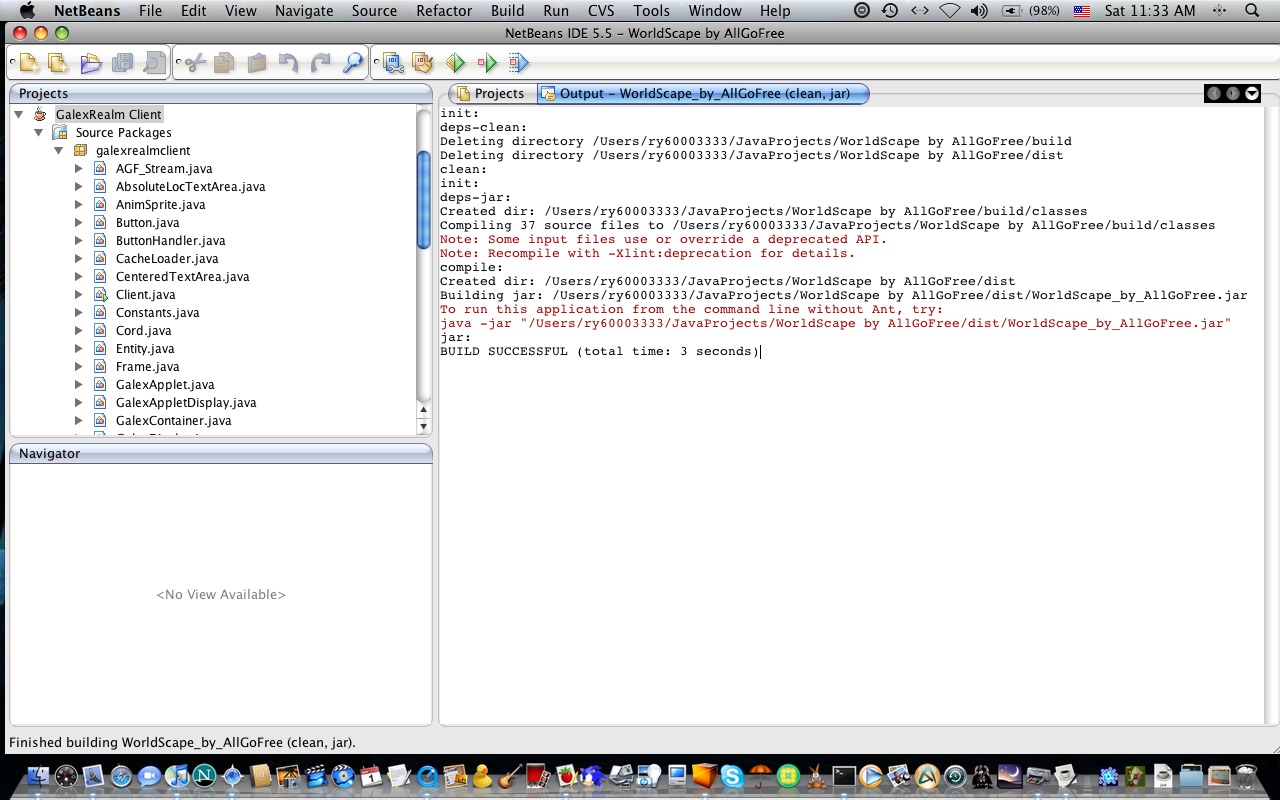Expand GalexApplet.java tree node

pos(79,385)
